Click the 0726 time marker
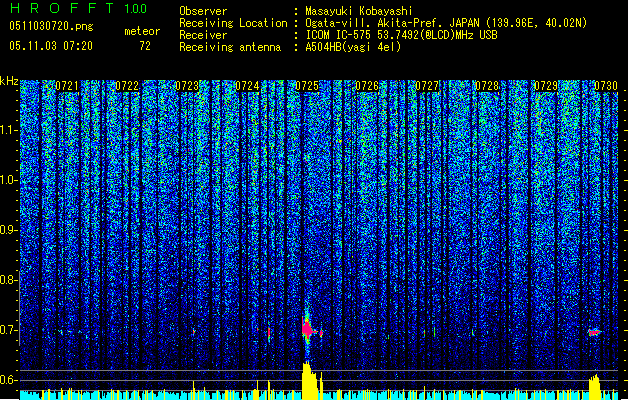This screenshot has height=400, width=629. (367, 86)
